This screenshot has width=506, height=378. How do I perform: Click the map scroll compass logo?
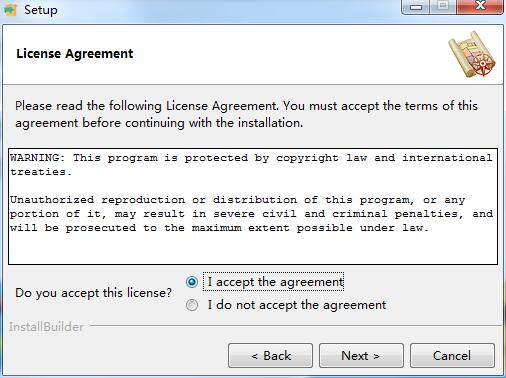(x=472, y=54)
